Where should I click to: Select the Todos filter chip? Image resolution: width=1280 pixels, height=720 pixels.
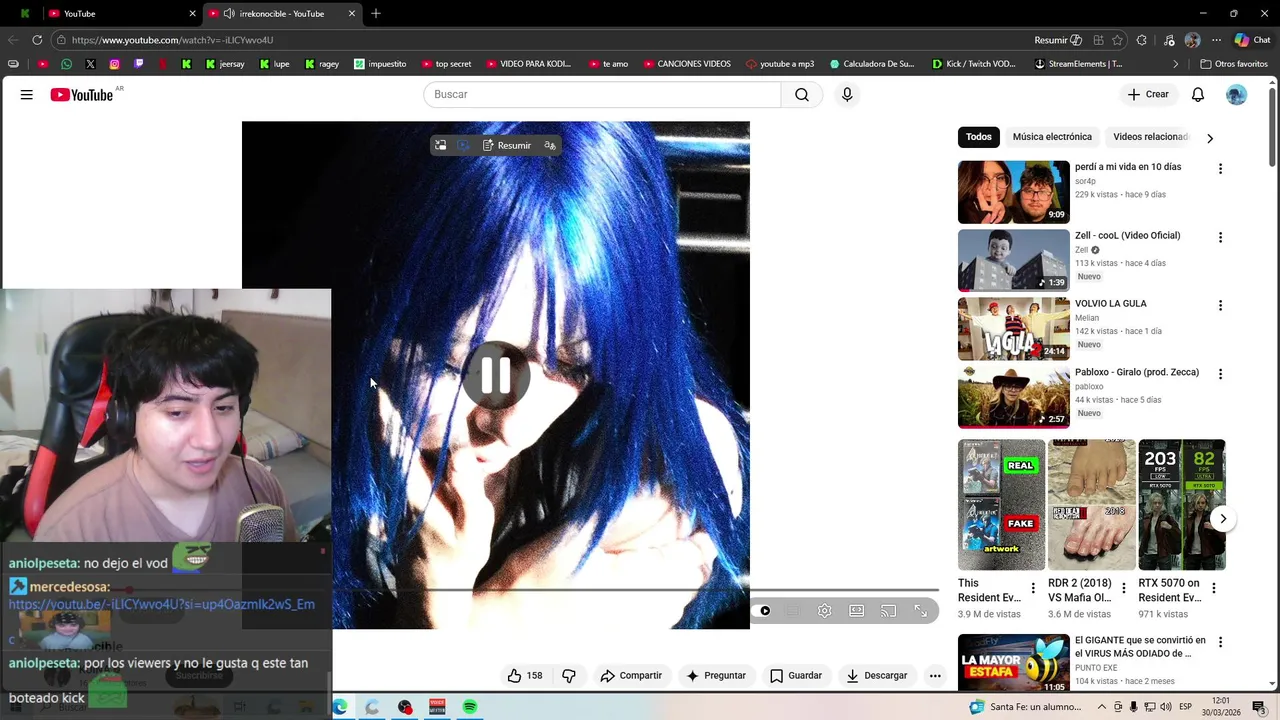click(x=979, y=137)
